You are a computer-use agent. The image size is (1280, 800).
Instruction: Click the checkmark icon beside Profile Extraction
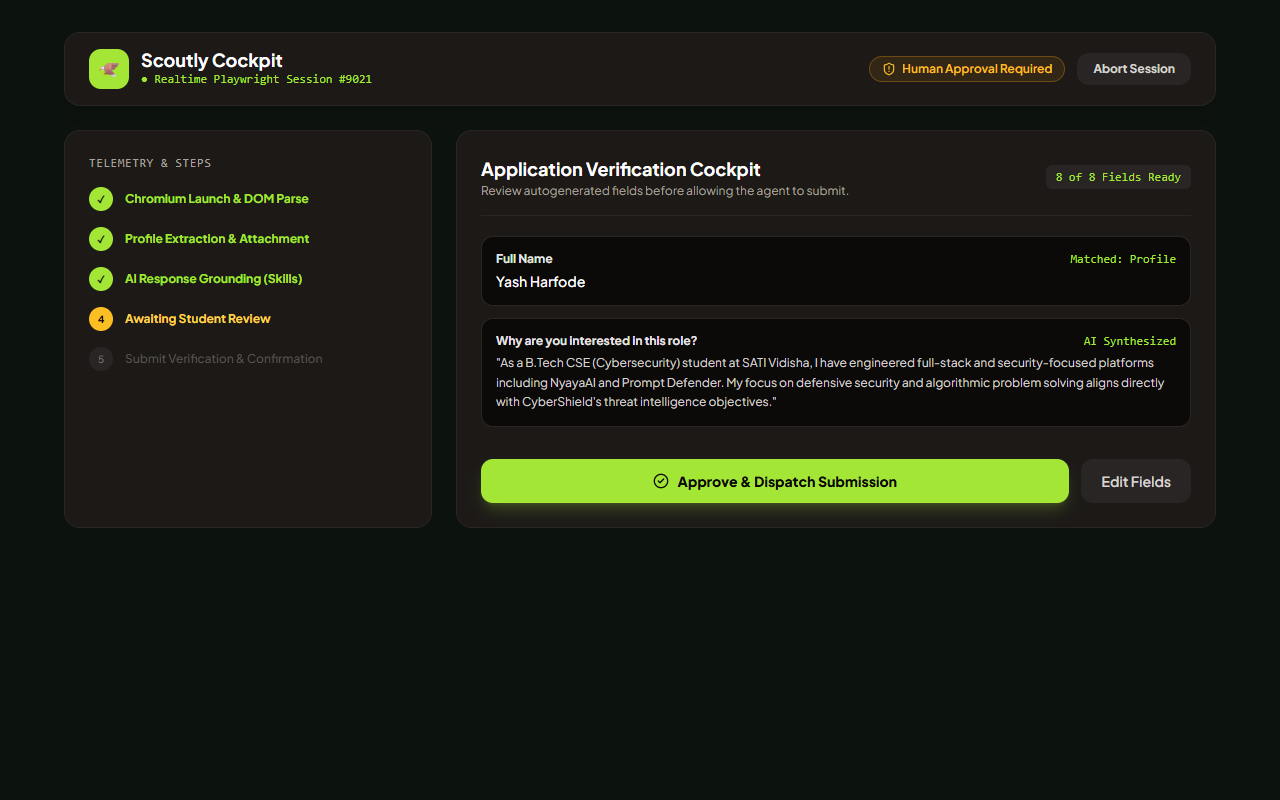click(101, 239)
